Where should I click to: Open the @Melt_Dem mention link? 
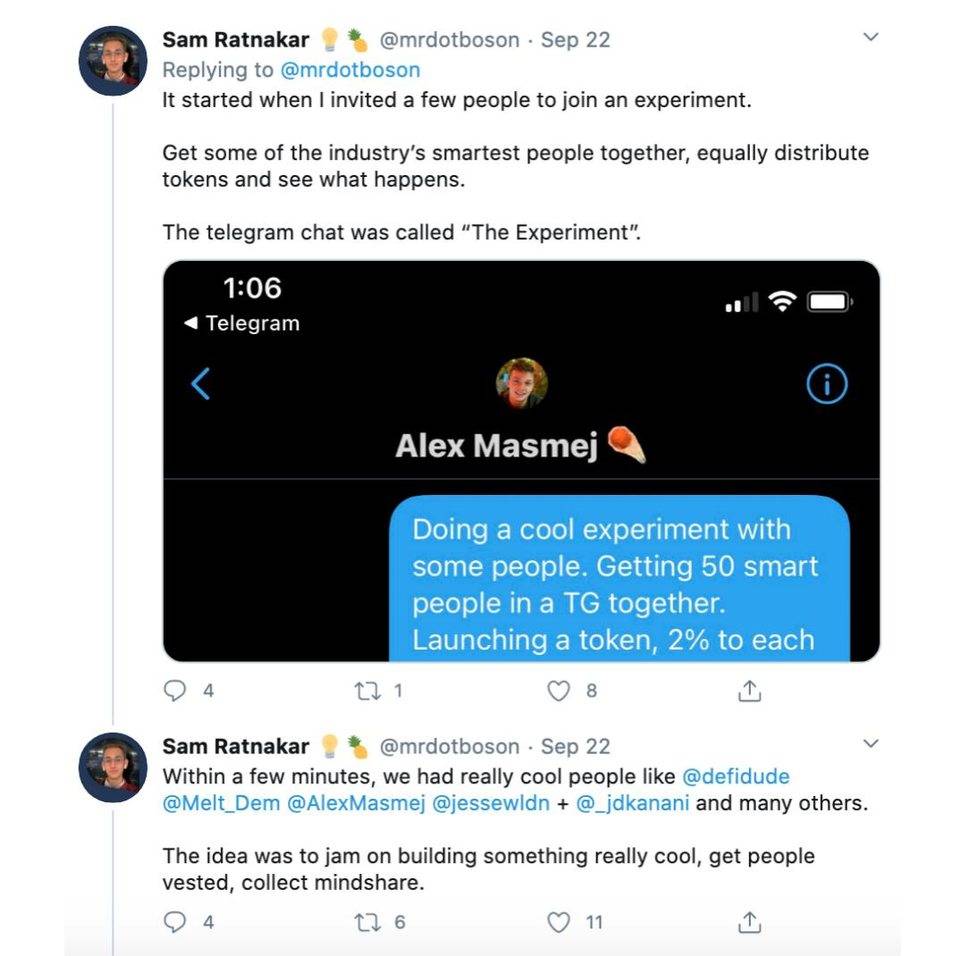coord(220,804)
